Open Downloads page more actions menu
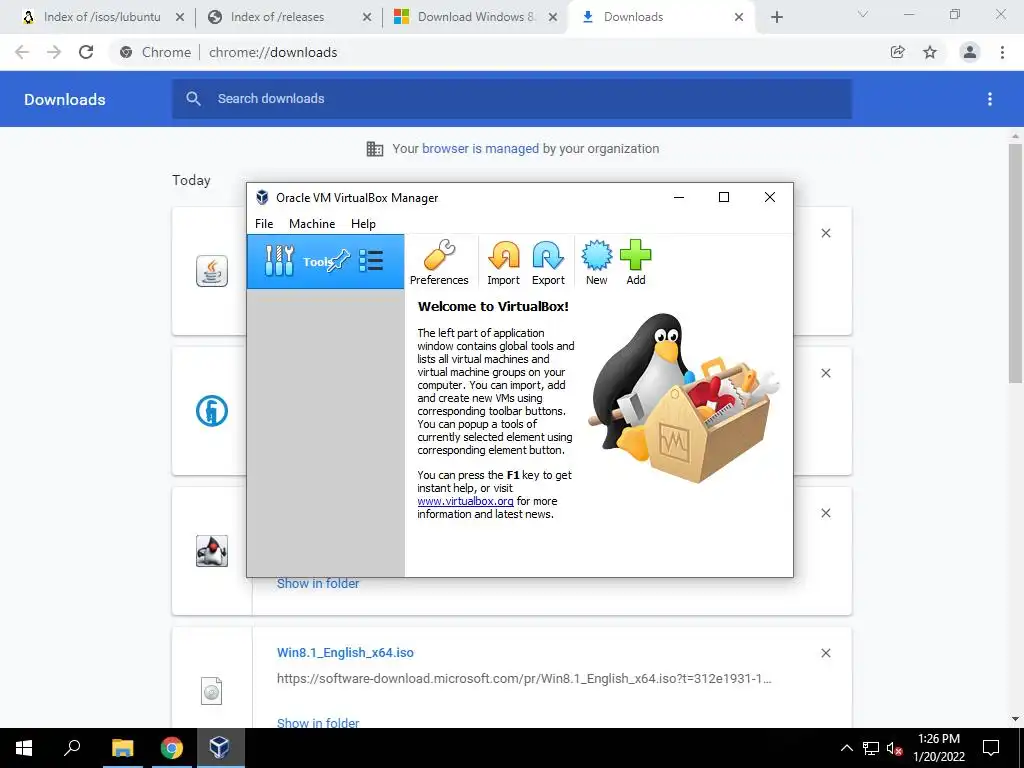This screenshot has width=1024, height=768. (x=990, y=99)
